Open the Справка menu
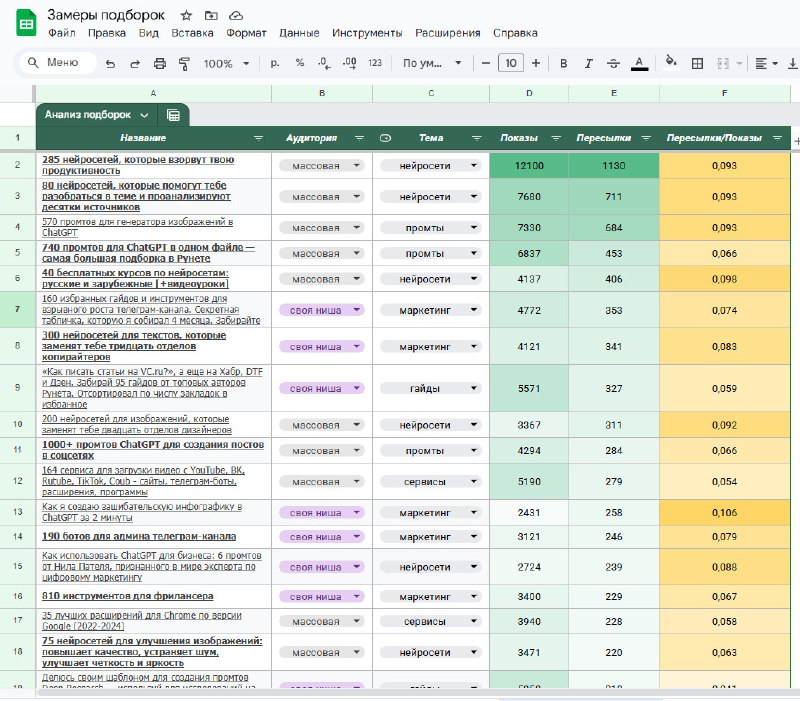Image resolution: width=800 pixels, height=701 pixels. pyautogui.click(x=515, y=33)
